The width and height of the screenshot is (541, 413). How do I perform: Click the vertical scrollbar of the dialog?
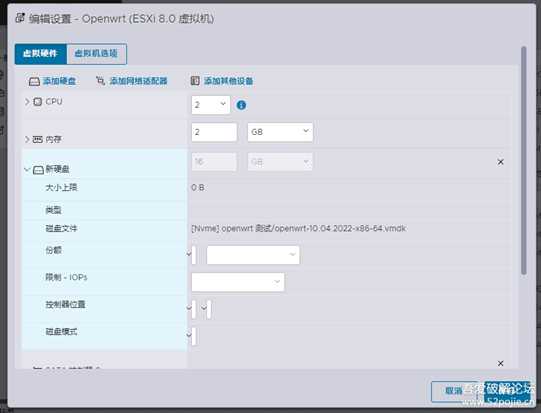pyautogui.click(x=524, y=160)
